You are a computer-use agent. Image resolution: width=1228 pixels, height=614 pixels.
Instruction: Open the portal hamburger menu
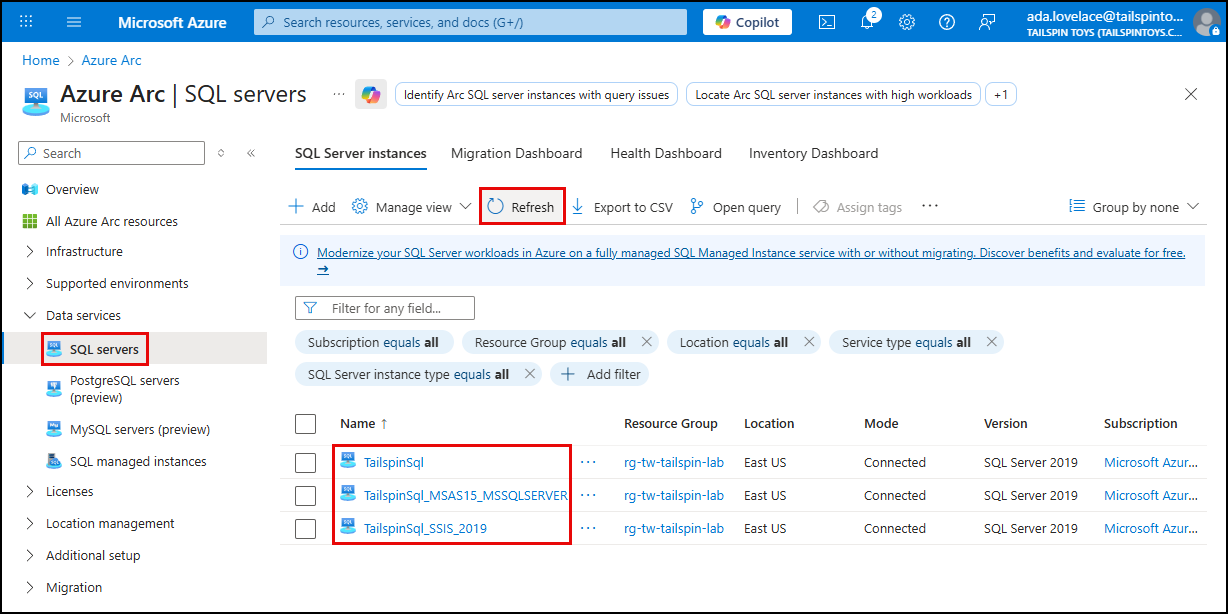point(73,21)
